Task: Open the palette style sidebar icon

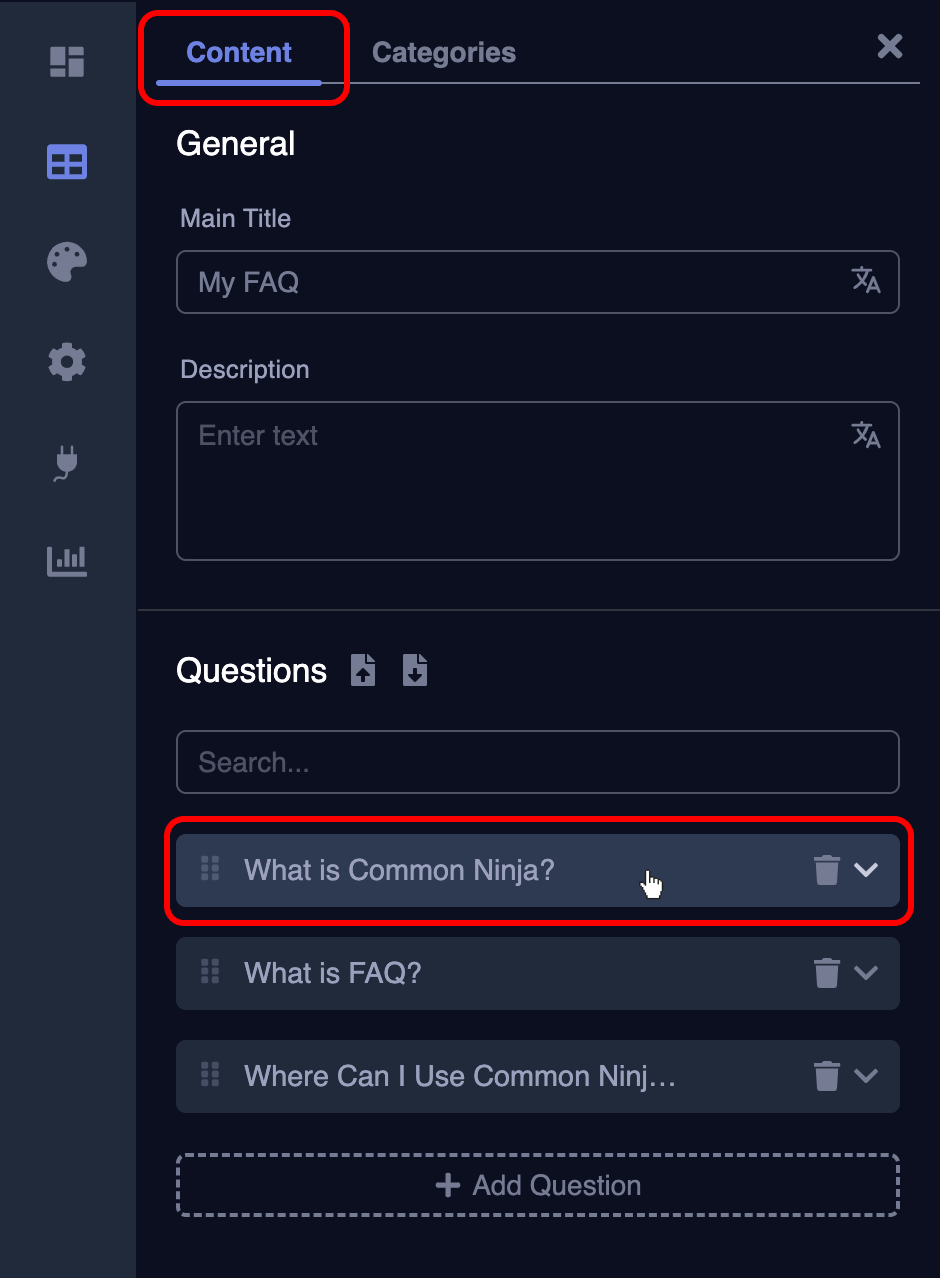Action: point(67,263)
